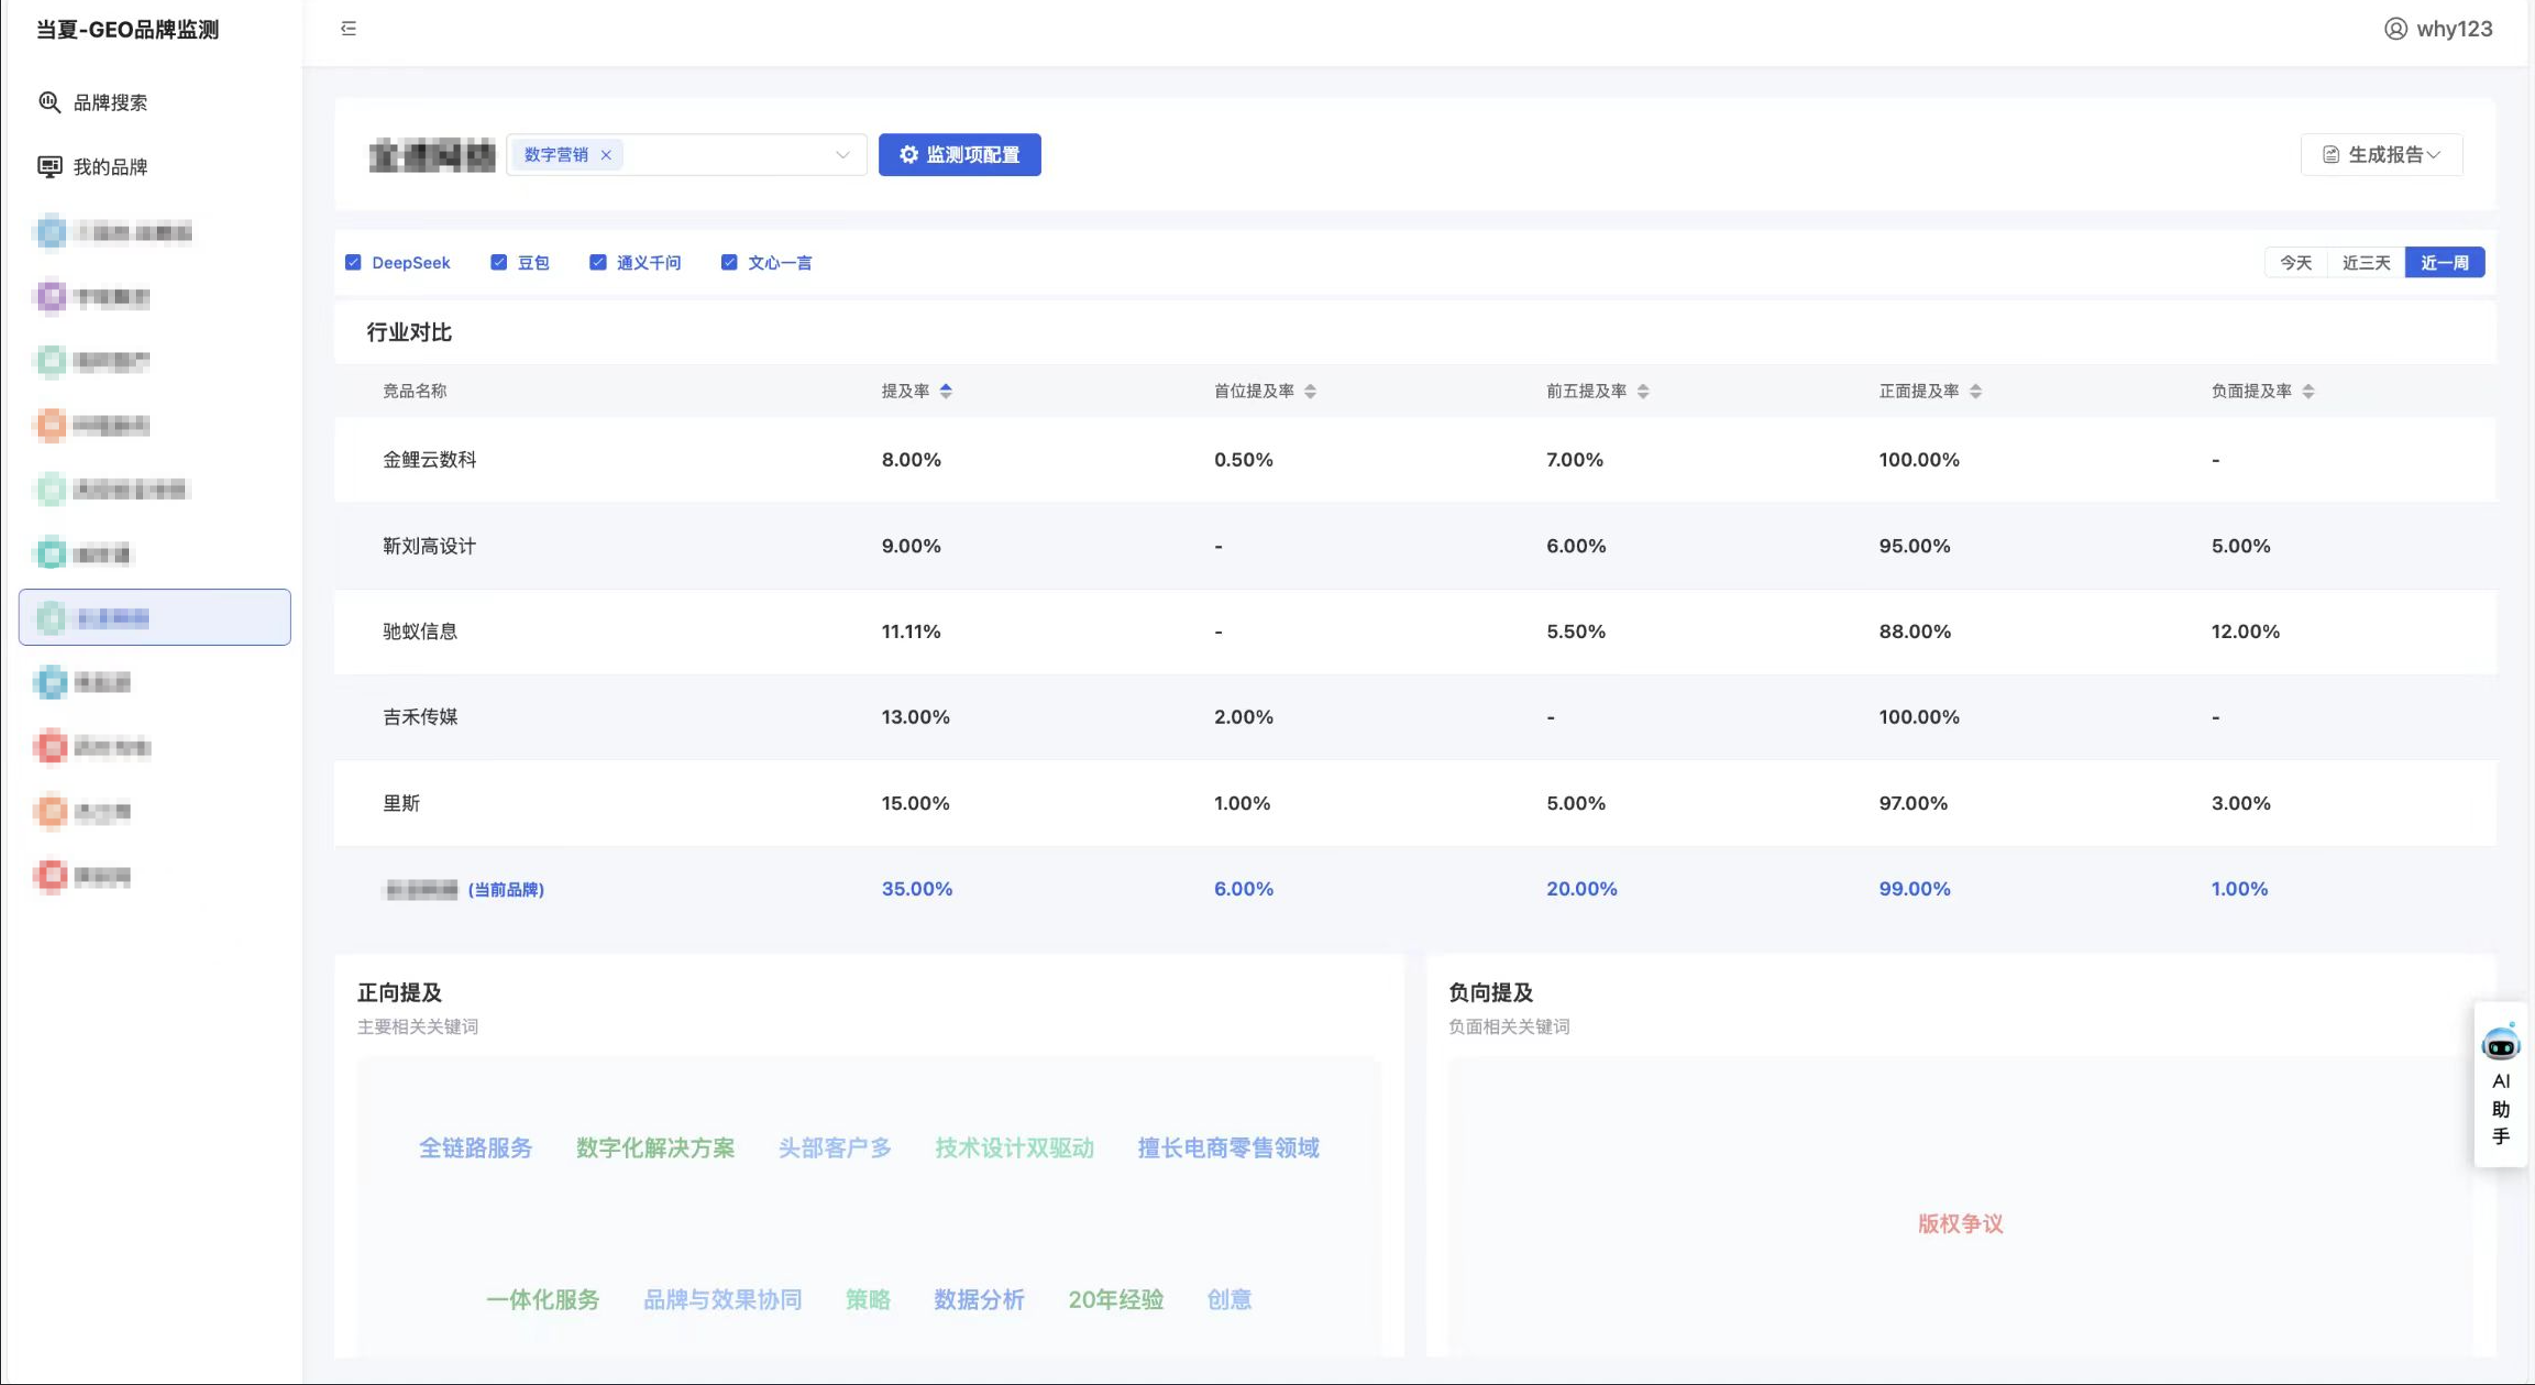This screenshot has height=1385, width=2535.
Task: Toggle the 豆包 checkbox
Action: 498,262
